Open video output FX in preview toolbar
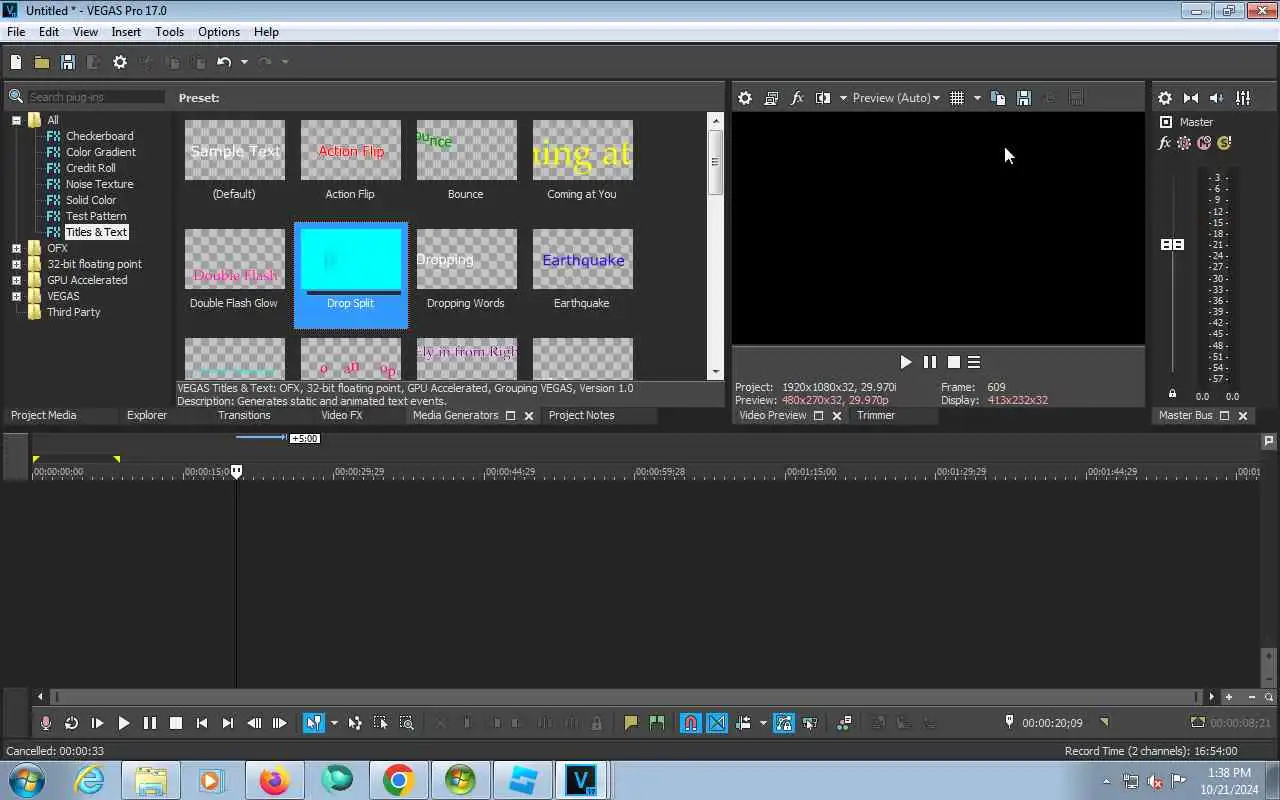This screenshot has height=800, width=1280. pyautogui.click(x=797, y=98)
